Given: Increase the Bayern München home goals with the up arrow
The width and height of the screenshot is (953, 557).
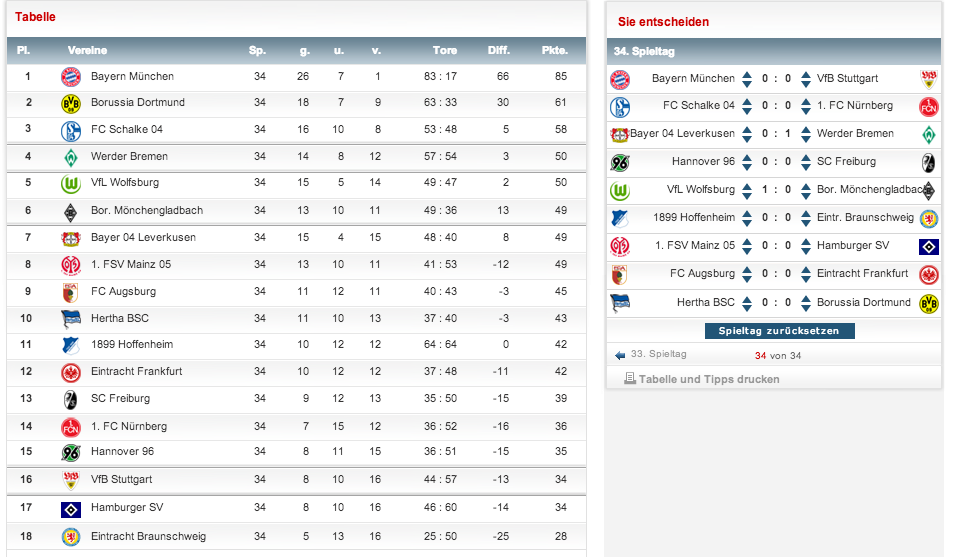Looking at the screenshot, I should pos(747,74).
